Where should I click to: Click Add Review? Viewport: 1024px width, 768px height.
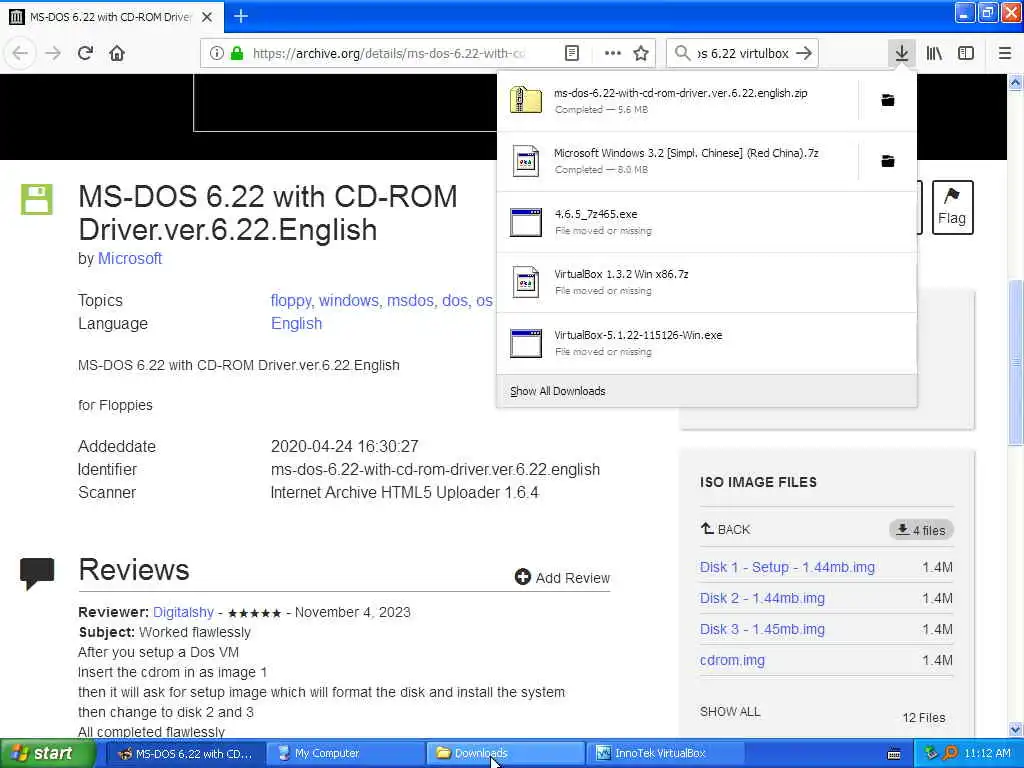562,577
